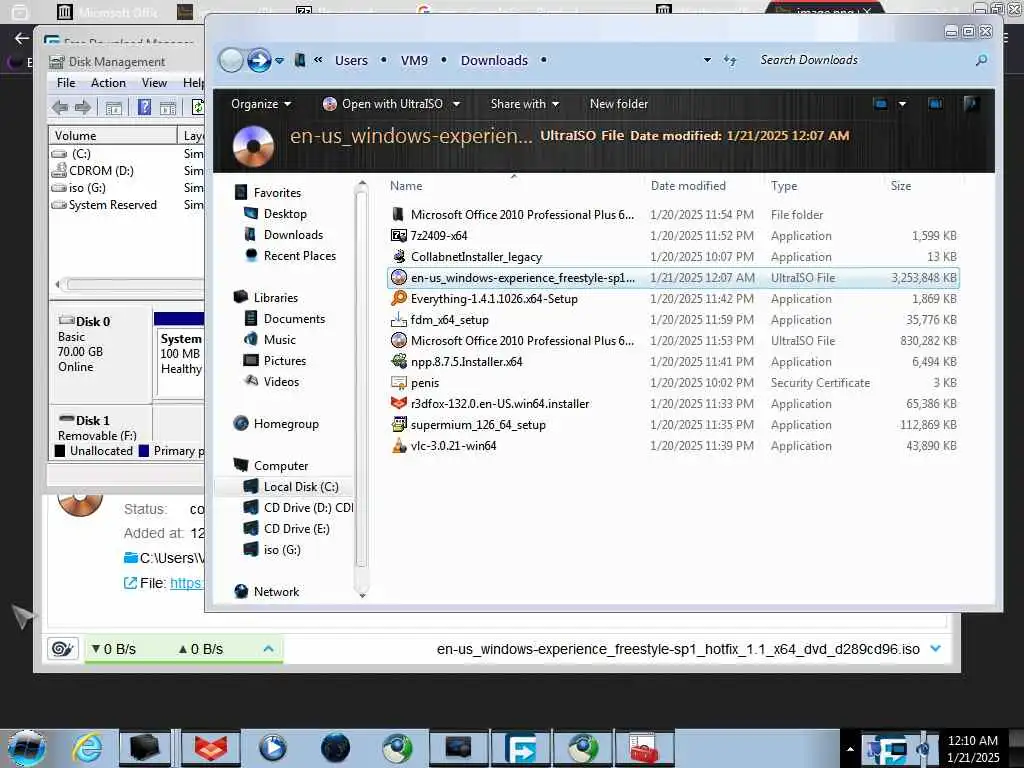Click the search magnifier icon
Image resolution: width=1024 pixels, height=768 pixels.
(x=981, y=60)
